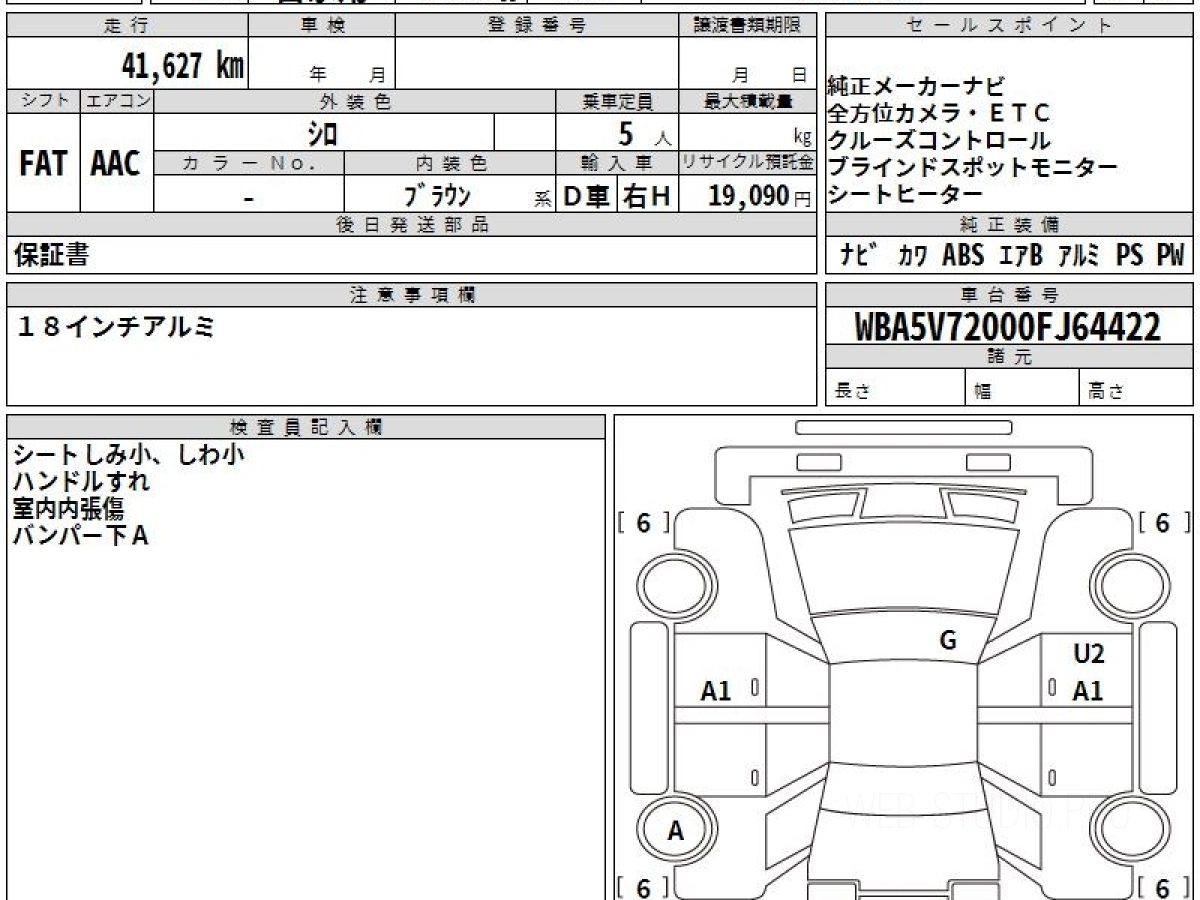Click the 走行 header label
Screen dimensions: 1200x900
click(126, 26)
